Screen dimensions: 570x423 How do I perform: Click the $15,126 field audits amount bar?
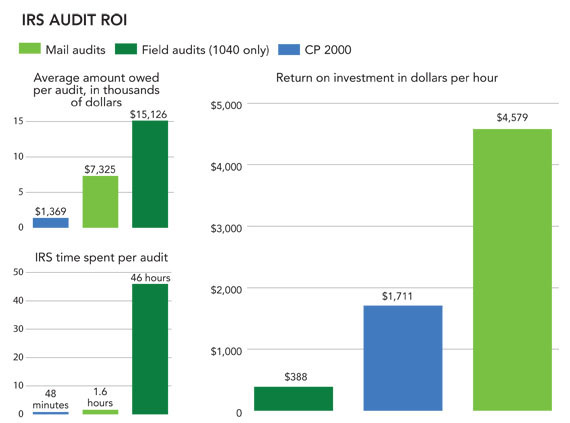click(x=150, y=174)
